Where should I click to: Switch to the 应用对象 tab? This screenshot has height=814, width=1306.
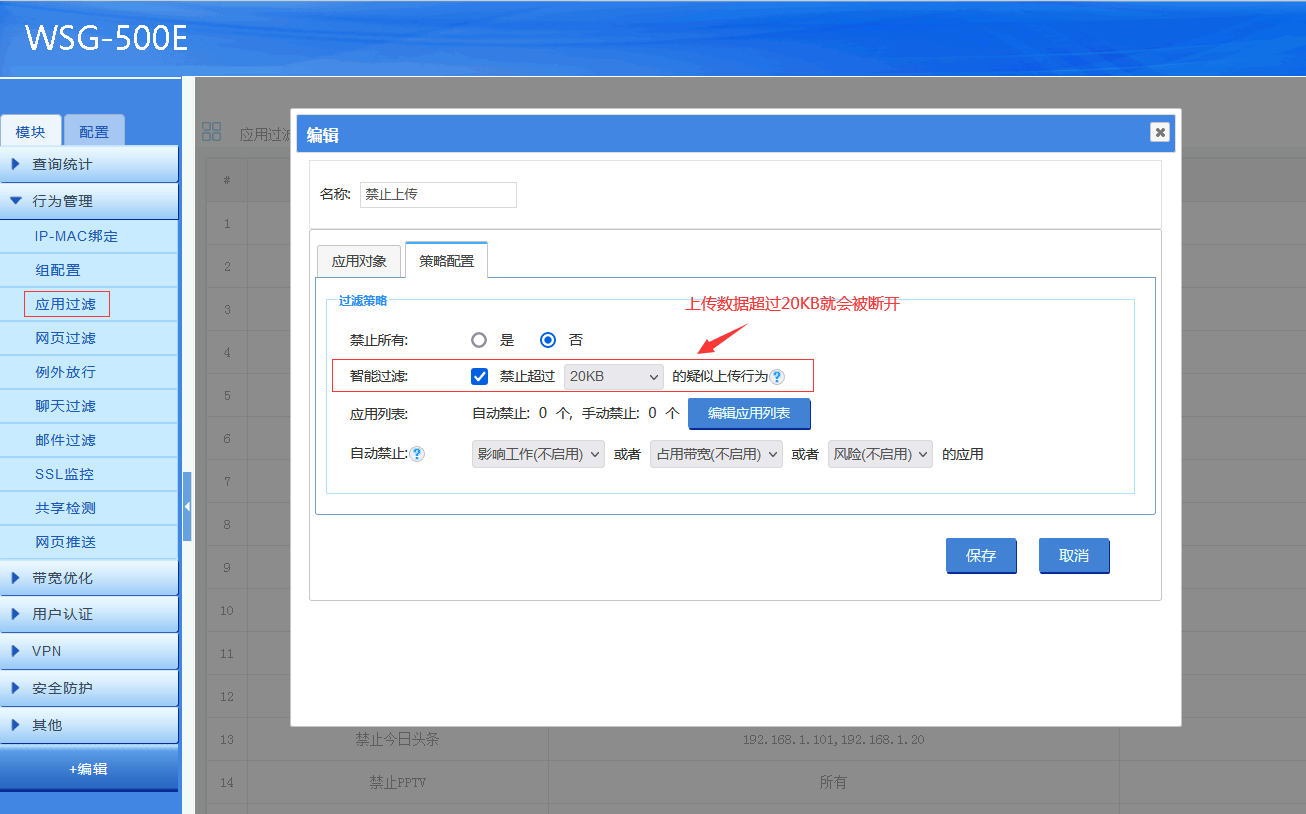click(x=359, y=261)
